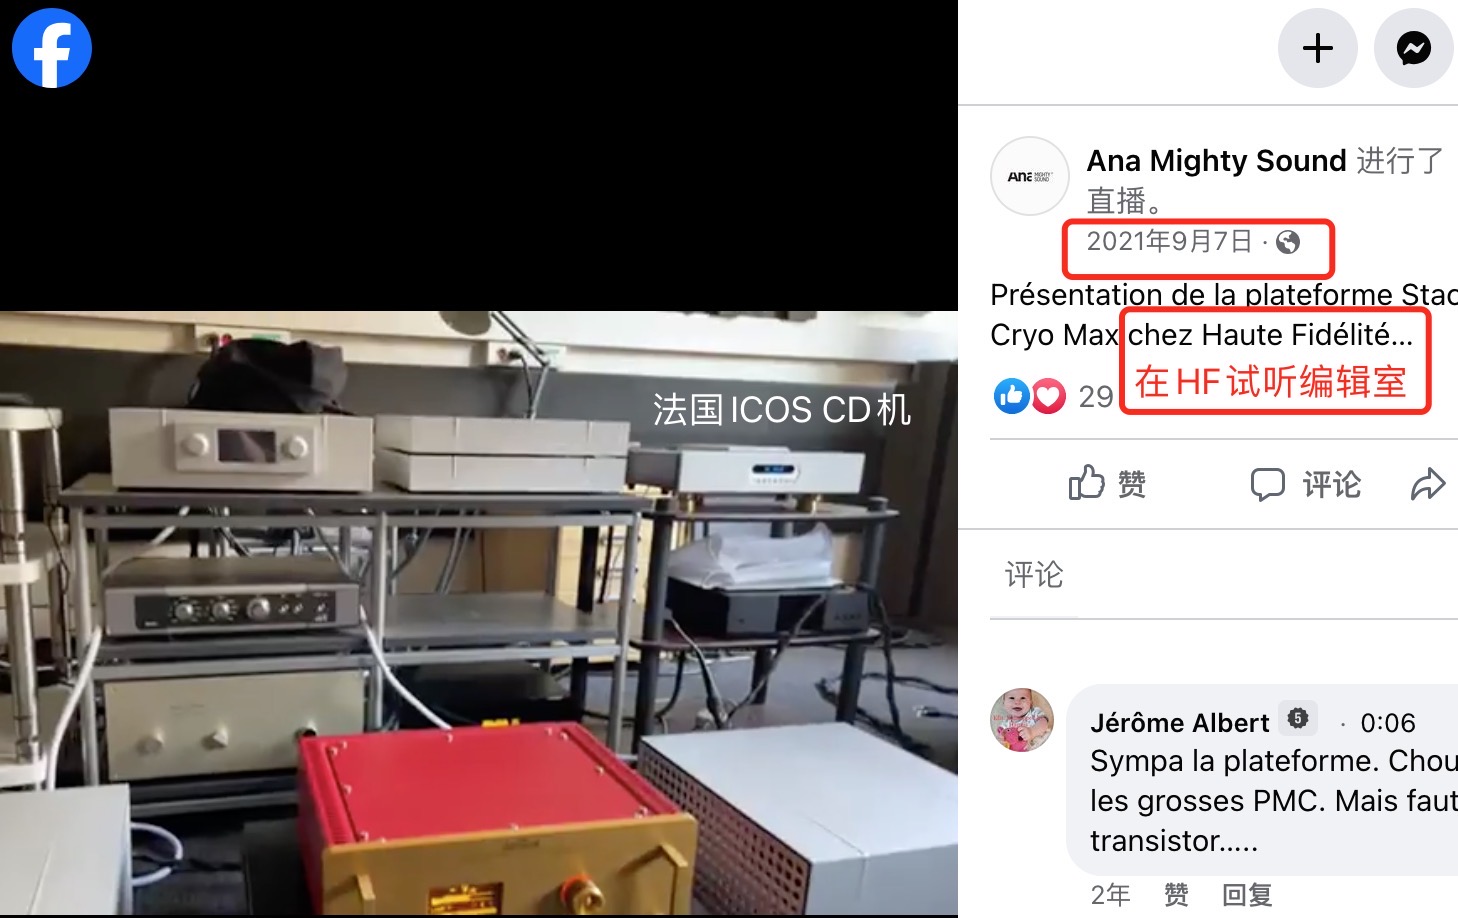Click the blue like reaction icon

point(1011,396)
